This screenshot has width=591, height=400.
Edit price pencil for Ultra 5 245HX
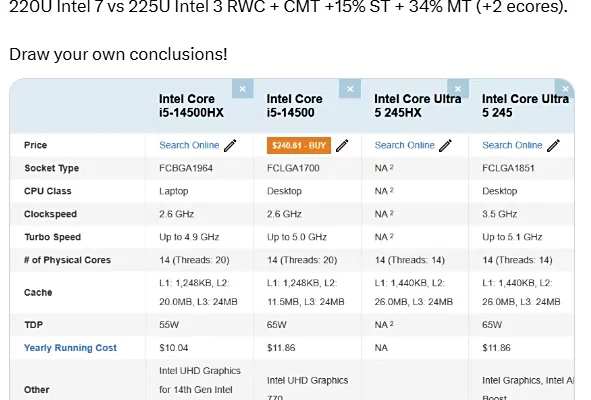click(445, 146)
